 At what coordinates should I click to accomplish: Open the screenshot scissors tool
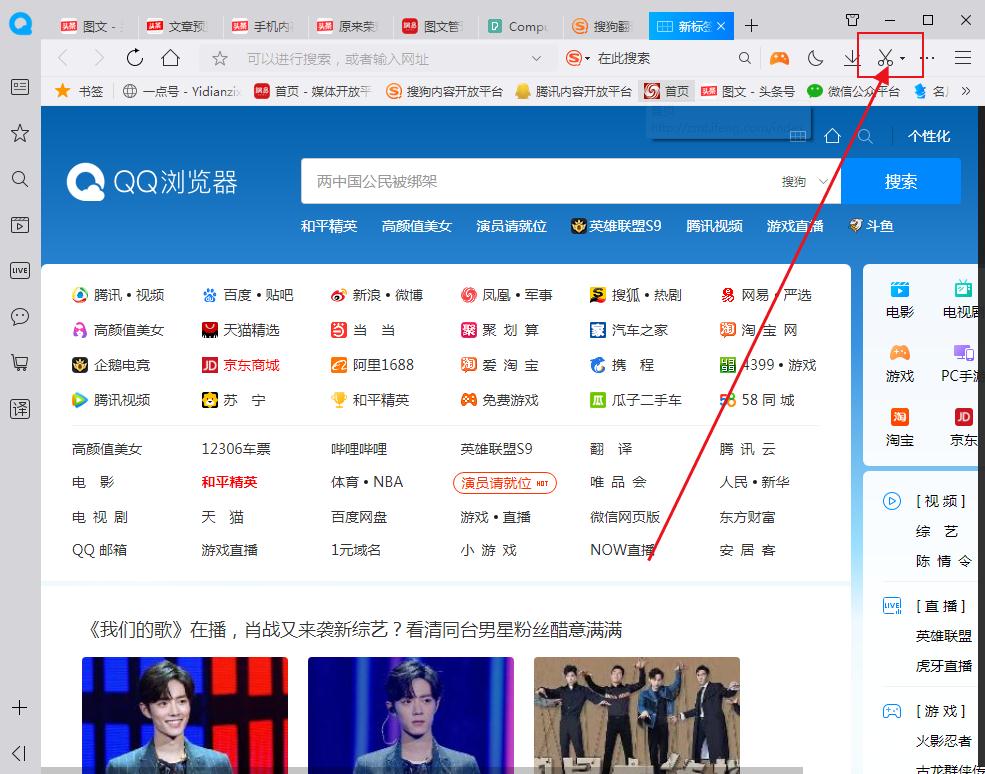pyautogui.click(x=885, y=59)
